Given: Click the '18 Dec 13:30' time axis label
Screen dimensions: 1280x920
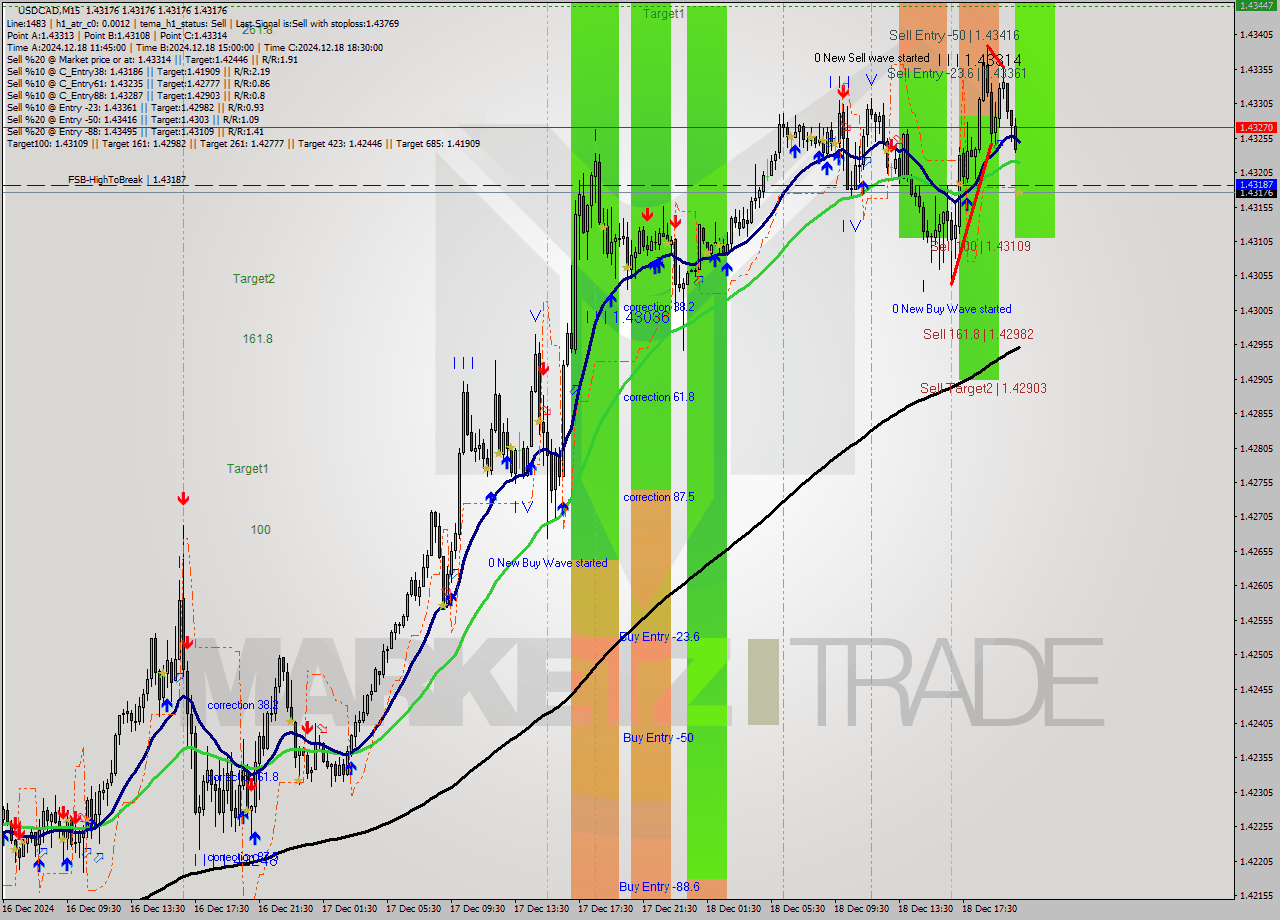Looking at the screenshot, I should click(x=925, y=909).
